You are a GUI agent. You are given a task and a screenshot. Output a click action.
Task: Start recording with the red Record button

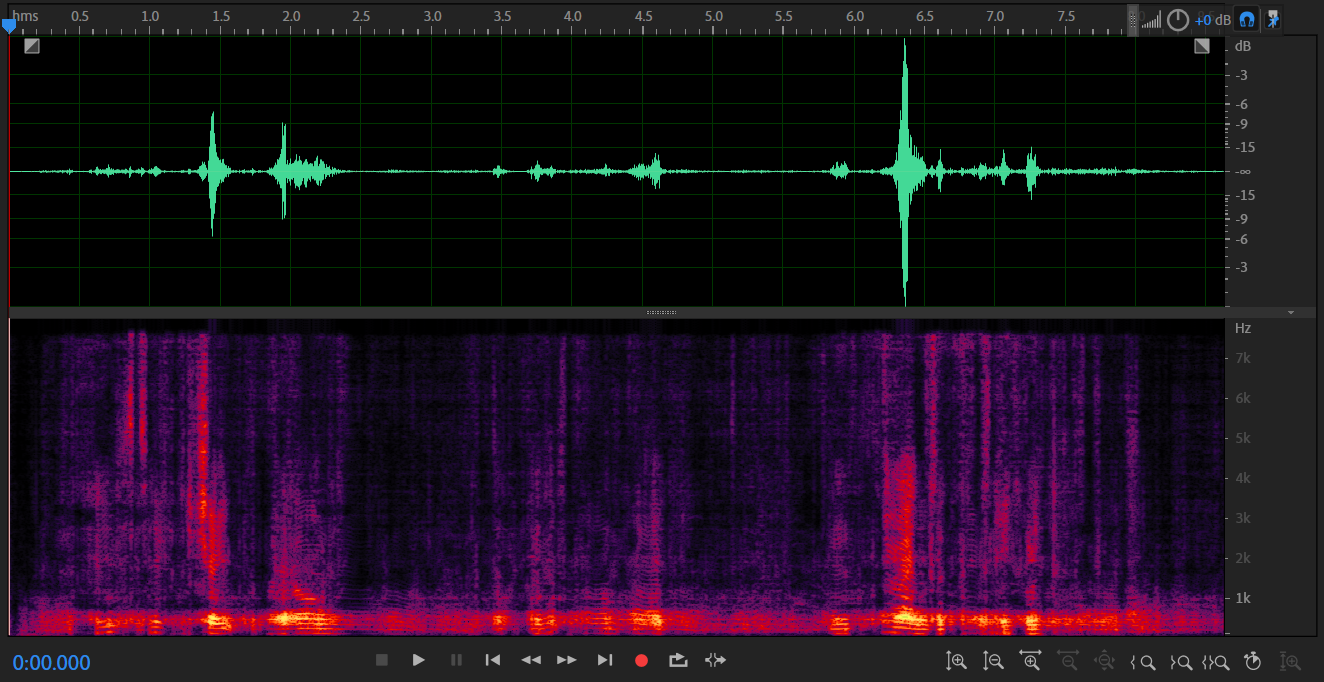[642, 660]
